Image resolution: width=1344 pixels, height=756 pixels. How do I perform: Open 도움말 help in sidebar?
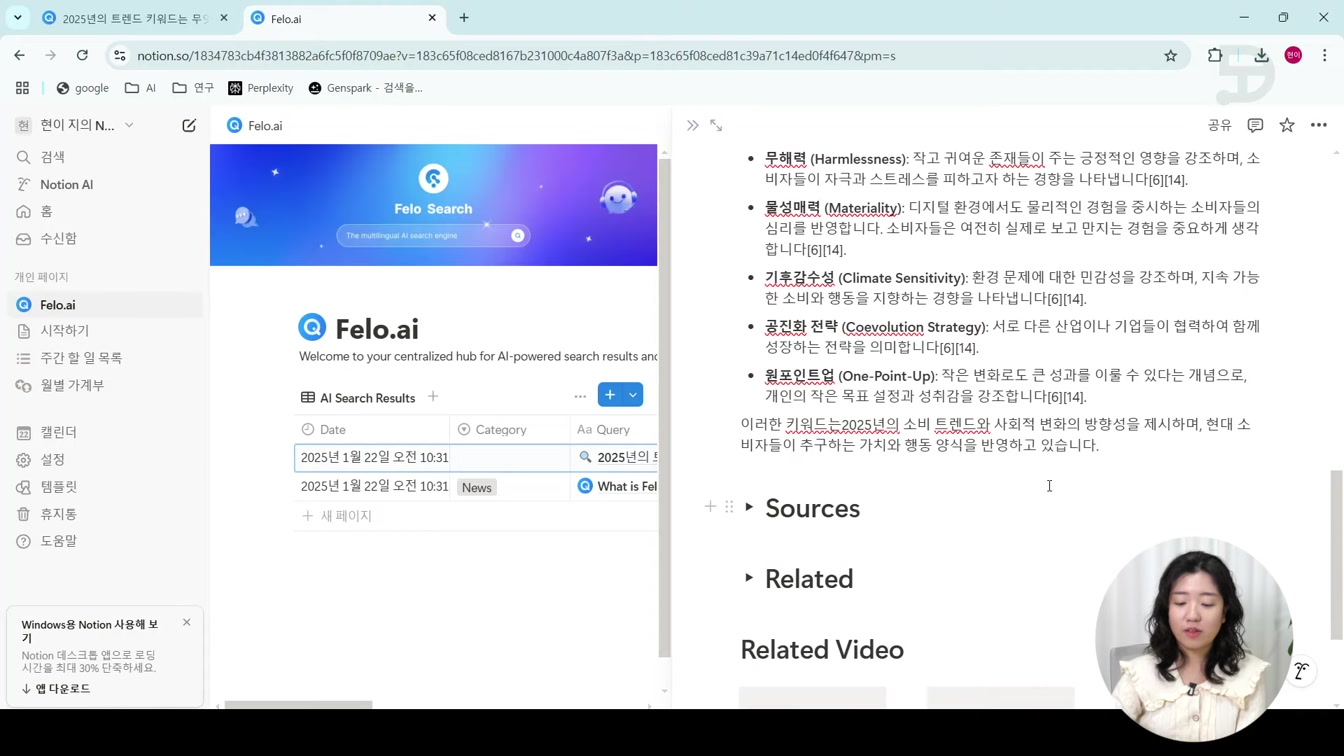click(58, 540)
